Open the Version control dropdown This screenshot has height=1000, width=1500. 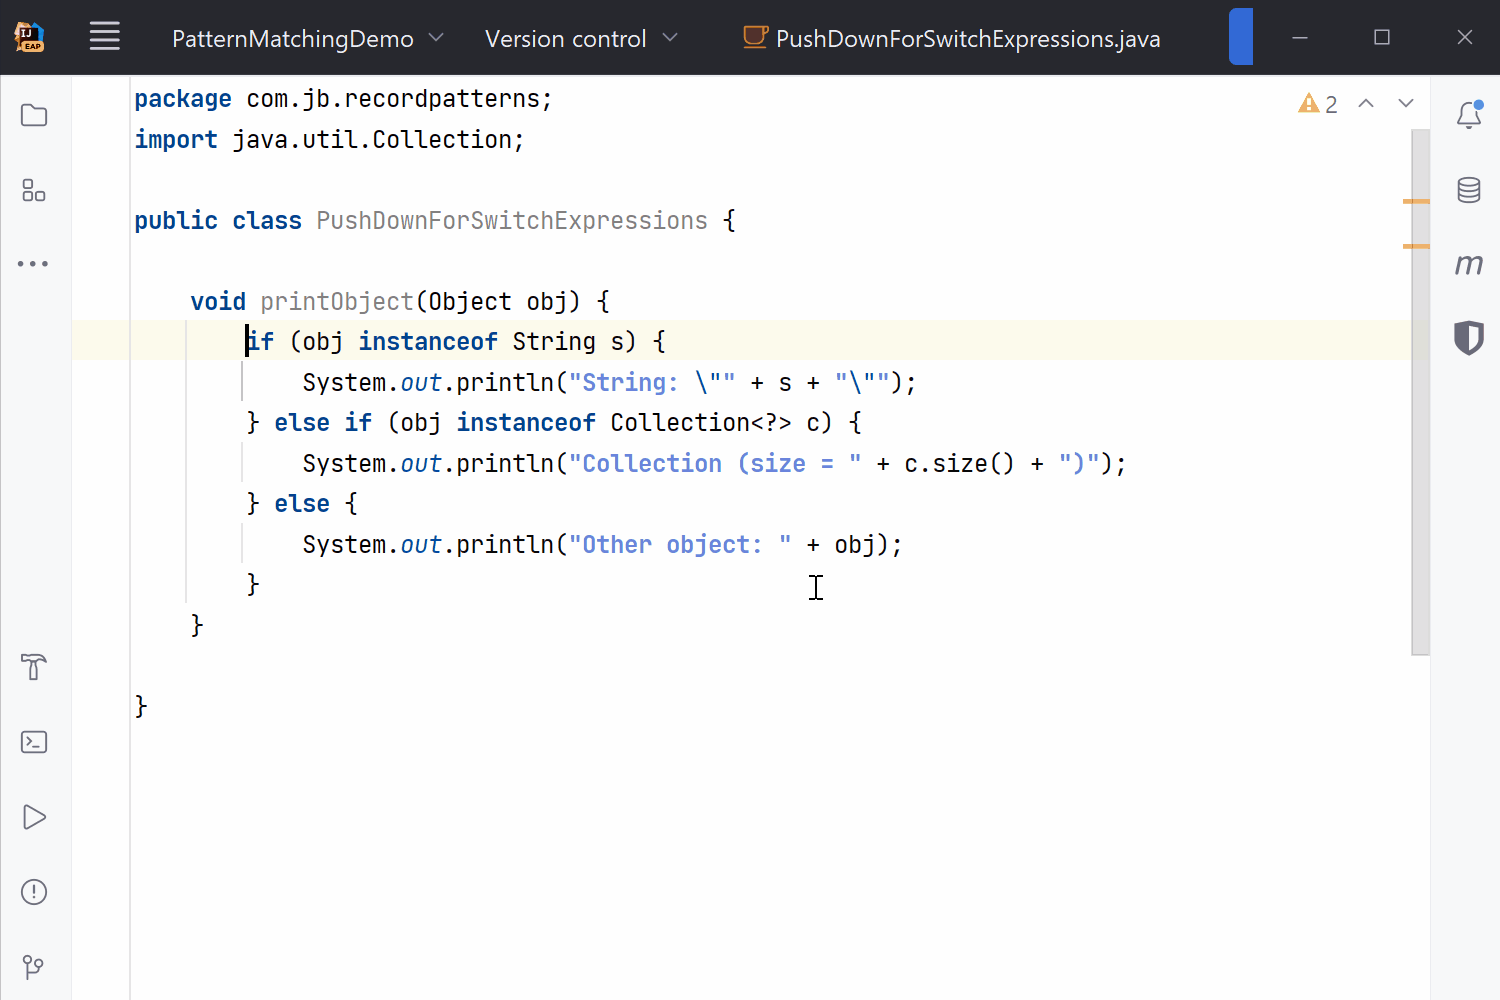coord(580,38)
